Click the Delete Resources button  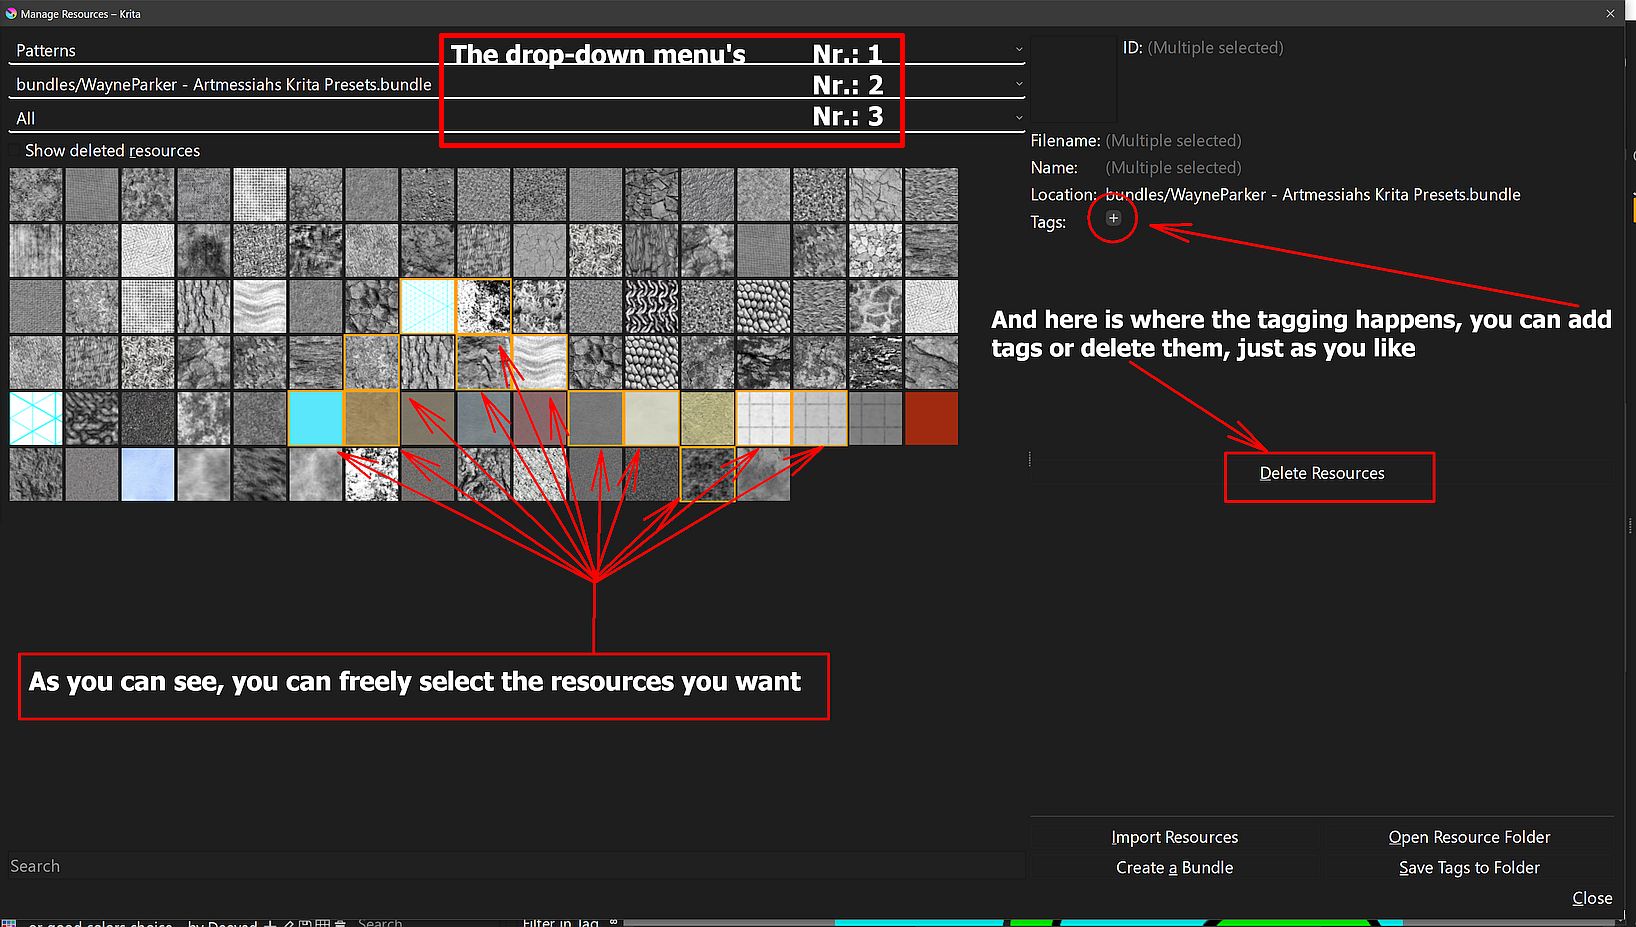1321,474
